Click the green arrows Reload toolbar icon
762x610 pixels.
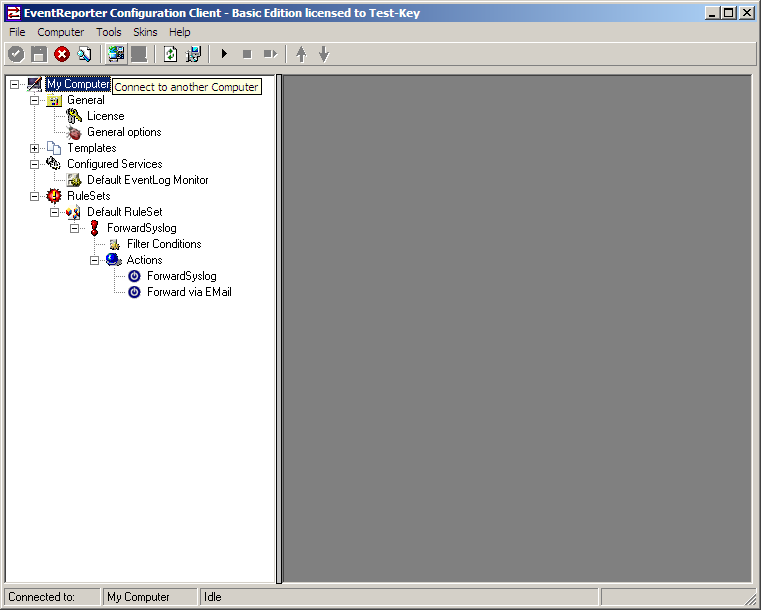[171, 54]
